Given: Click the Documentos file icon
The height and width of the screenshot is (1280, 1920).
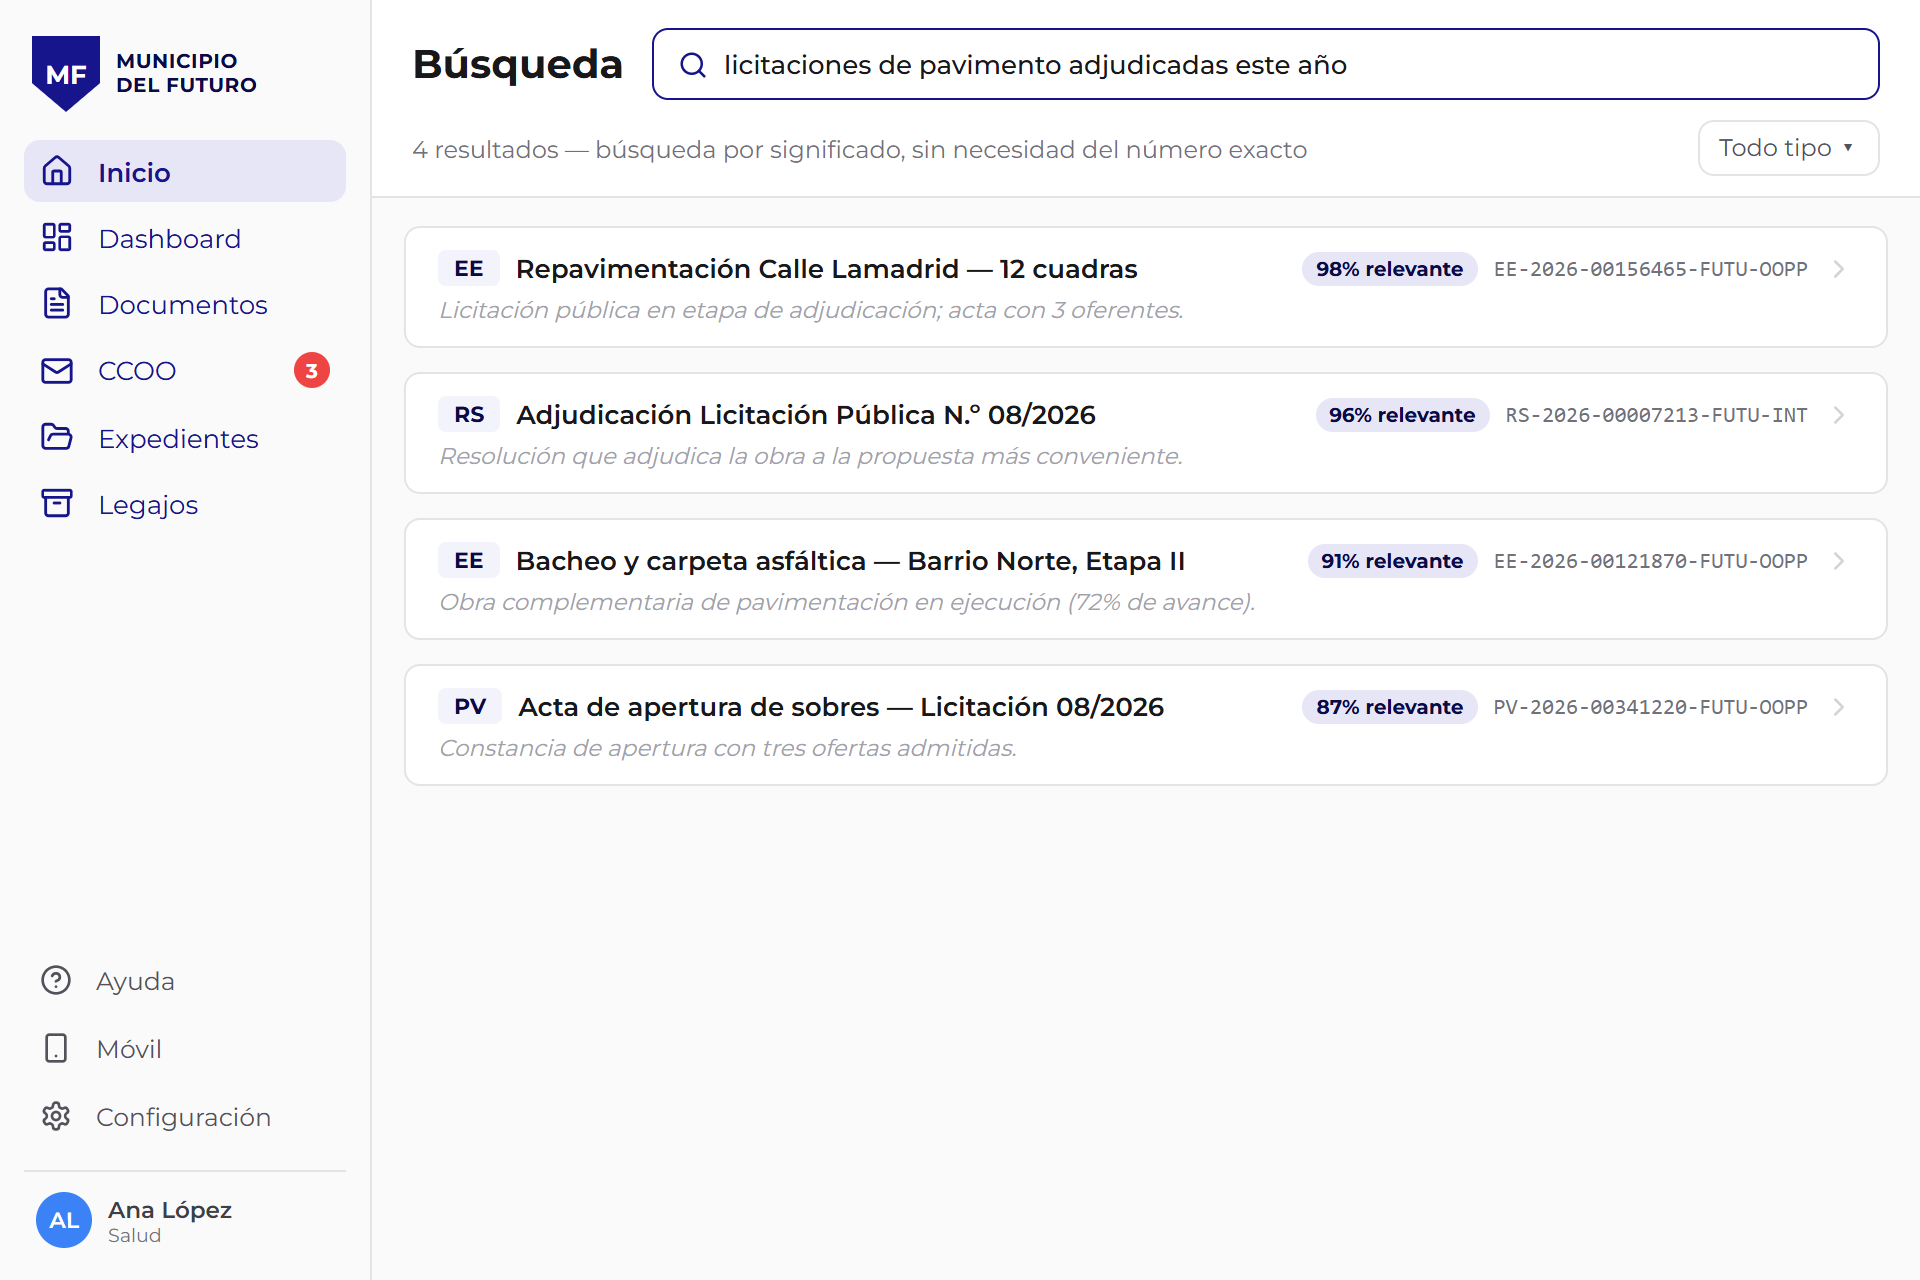Looking at the screenshot, I should pos(57,303).
